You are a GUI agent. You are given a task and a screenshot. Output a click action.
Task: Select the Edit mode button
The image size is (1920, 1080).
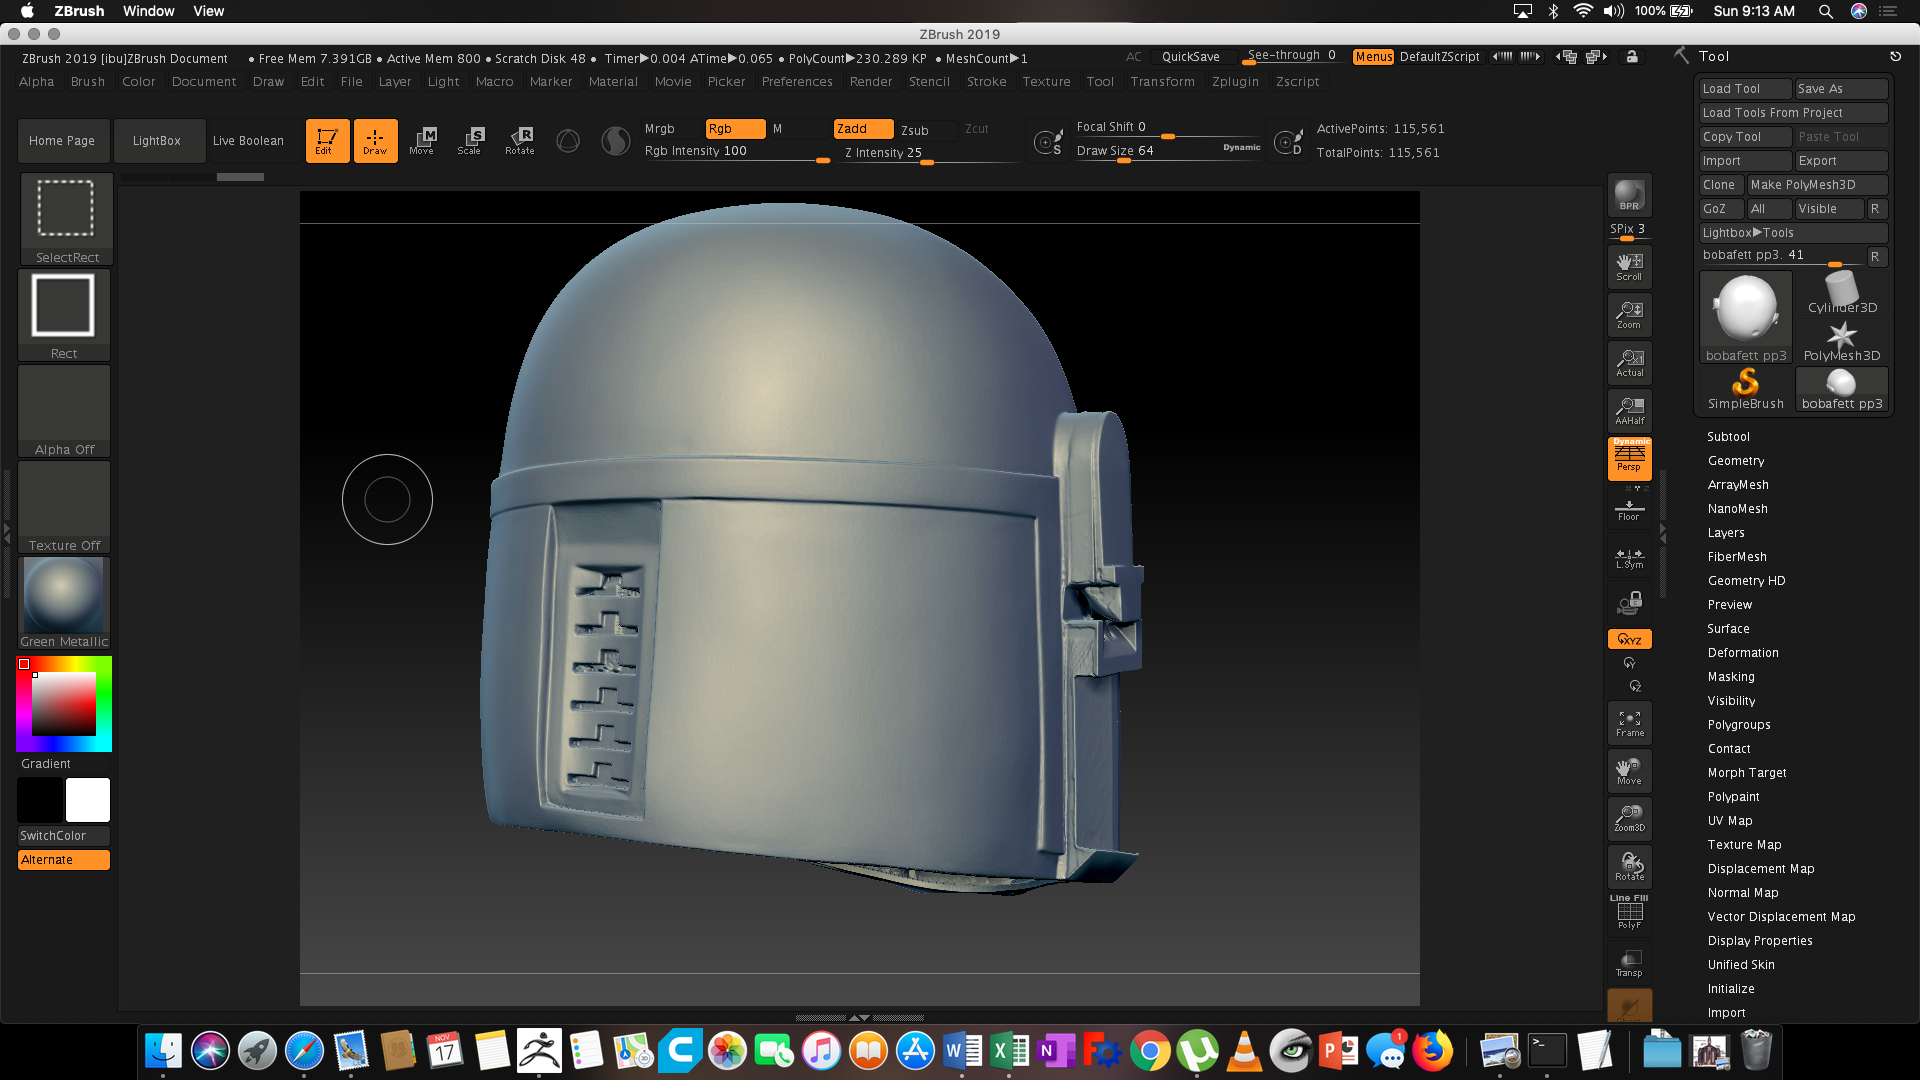pyautogui.click(x=327, y=140)
